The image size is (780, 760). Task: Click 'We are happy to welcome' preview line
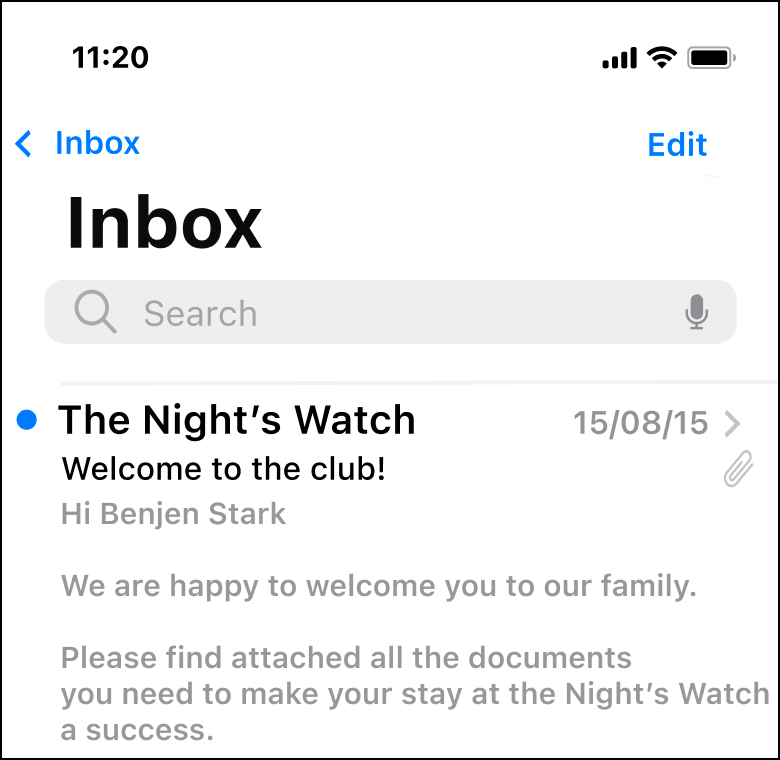tap(379, 586)
